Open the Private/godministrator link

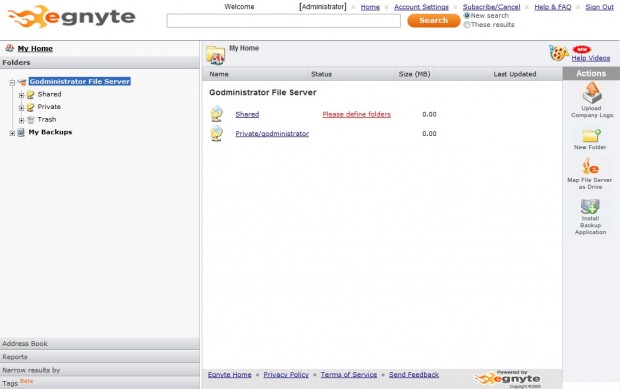(272, 134)
